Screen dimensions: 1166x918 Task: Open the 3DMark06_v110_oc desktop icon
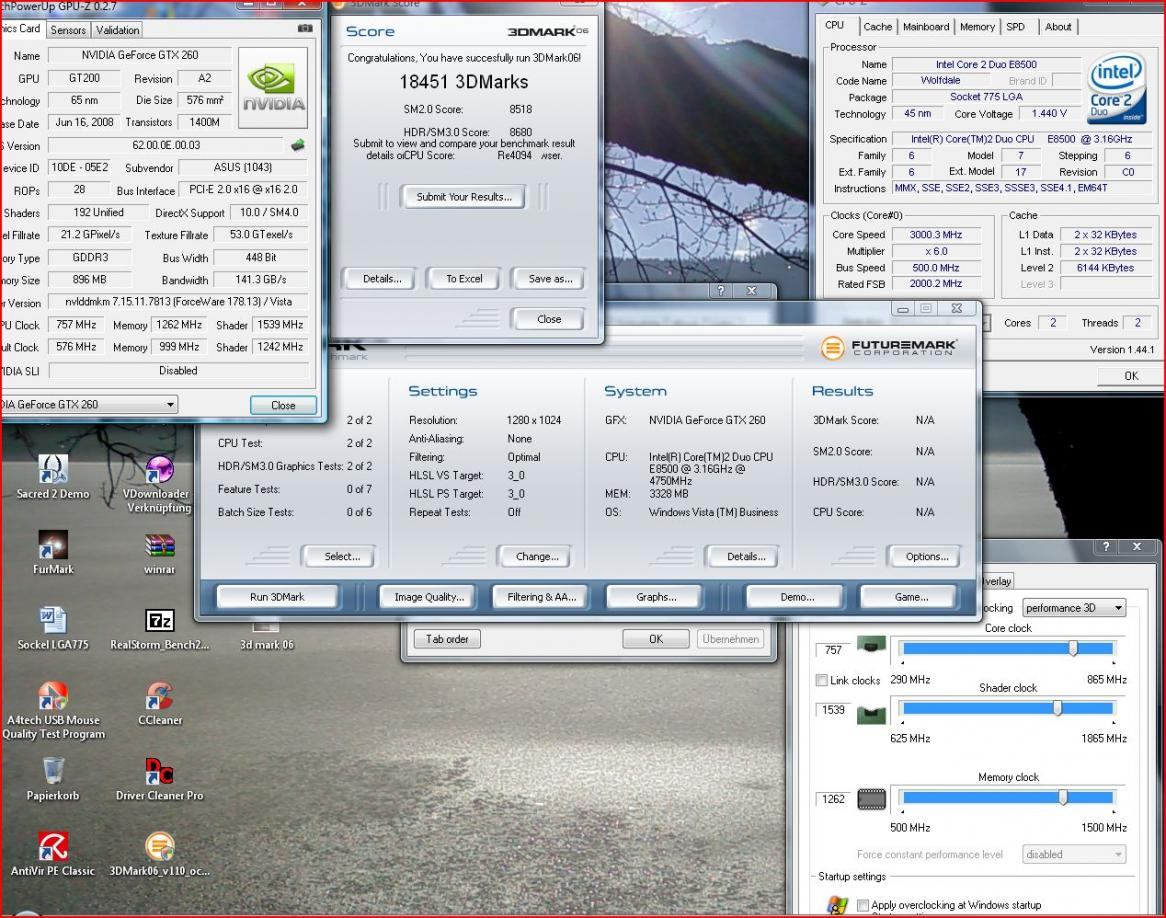click(x=160, y=854)
